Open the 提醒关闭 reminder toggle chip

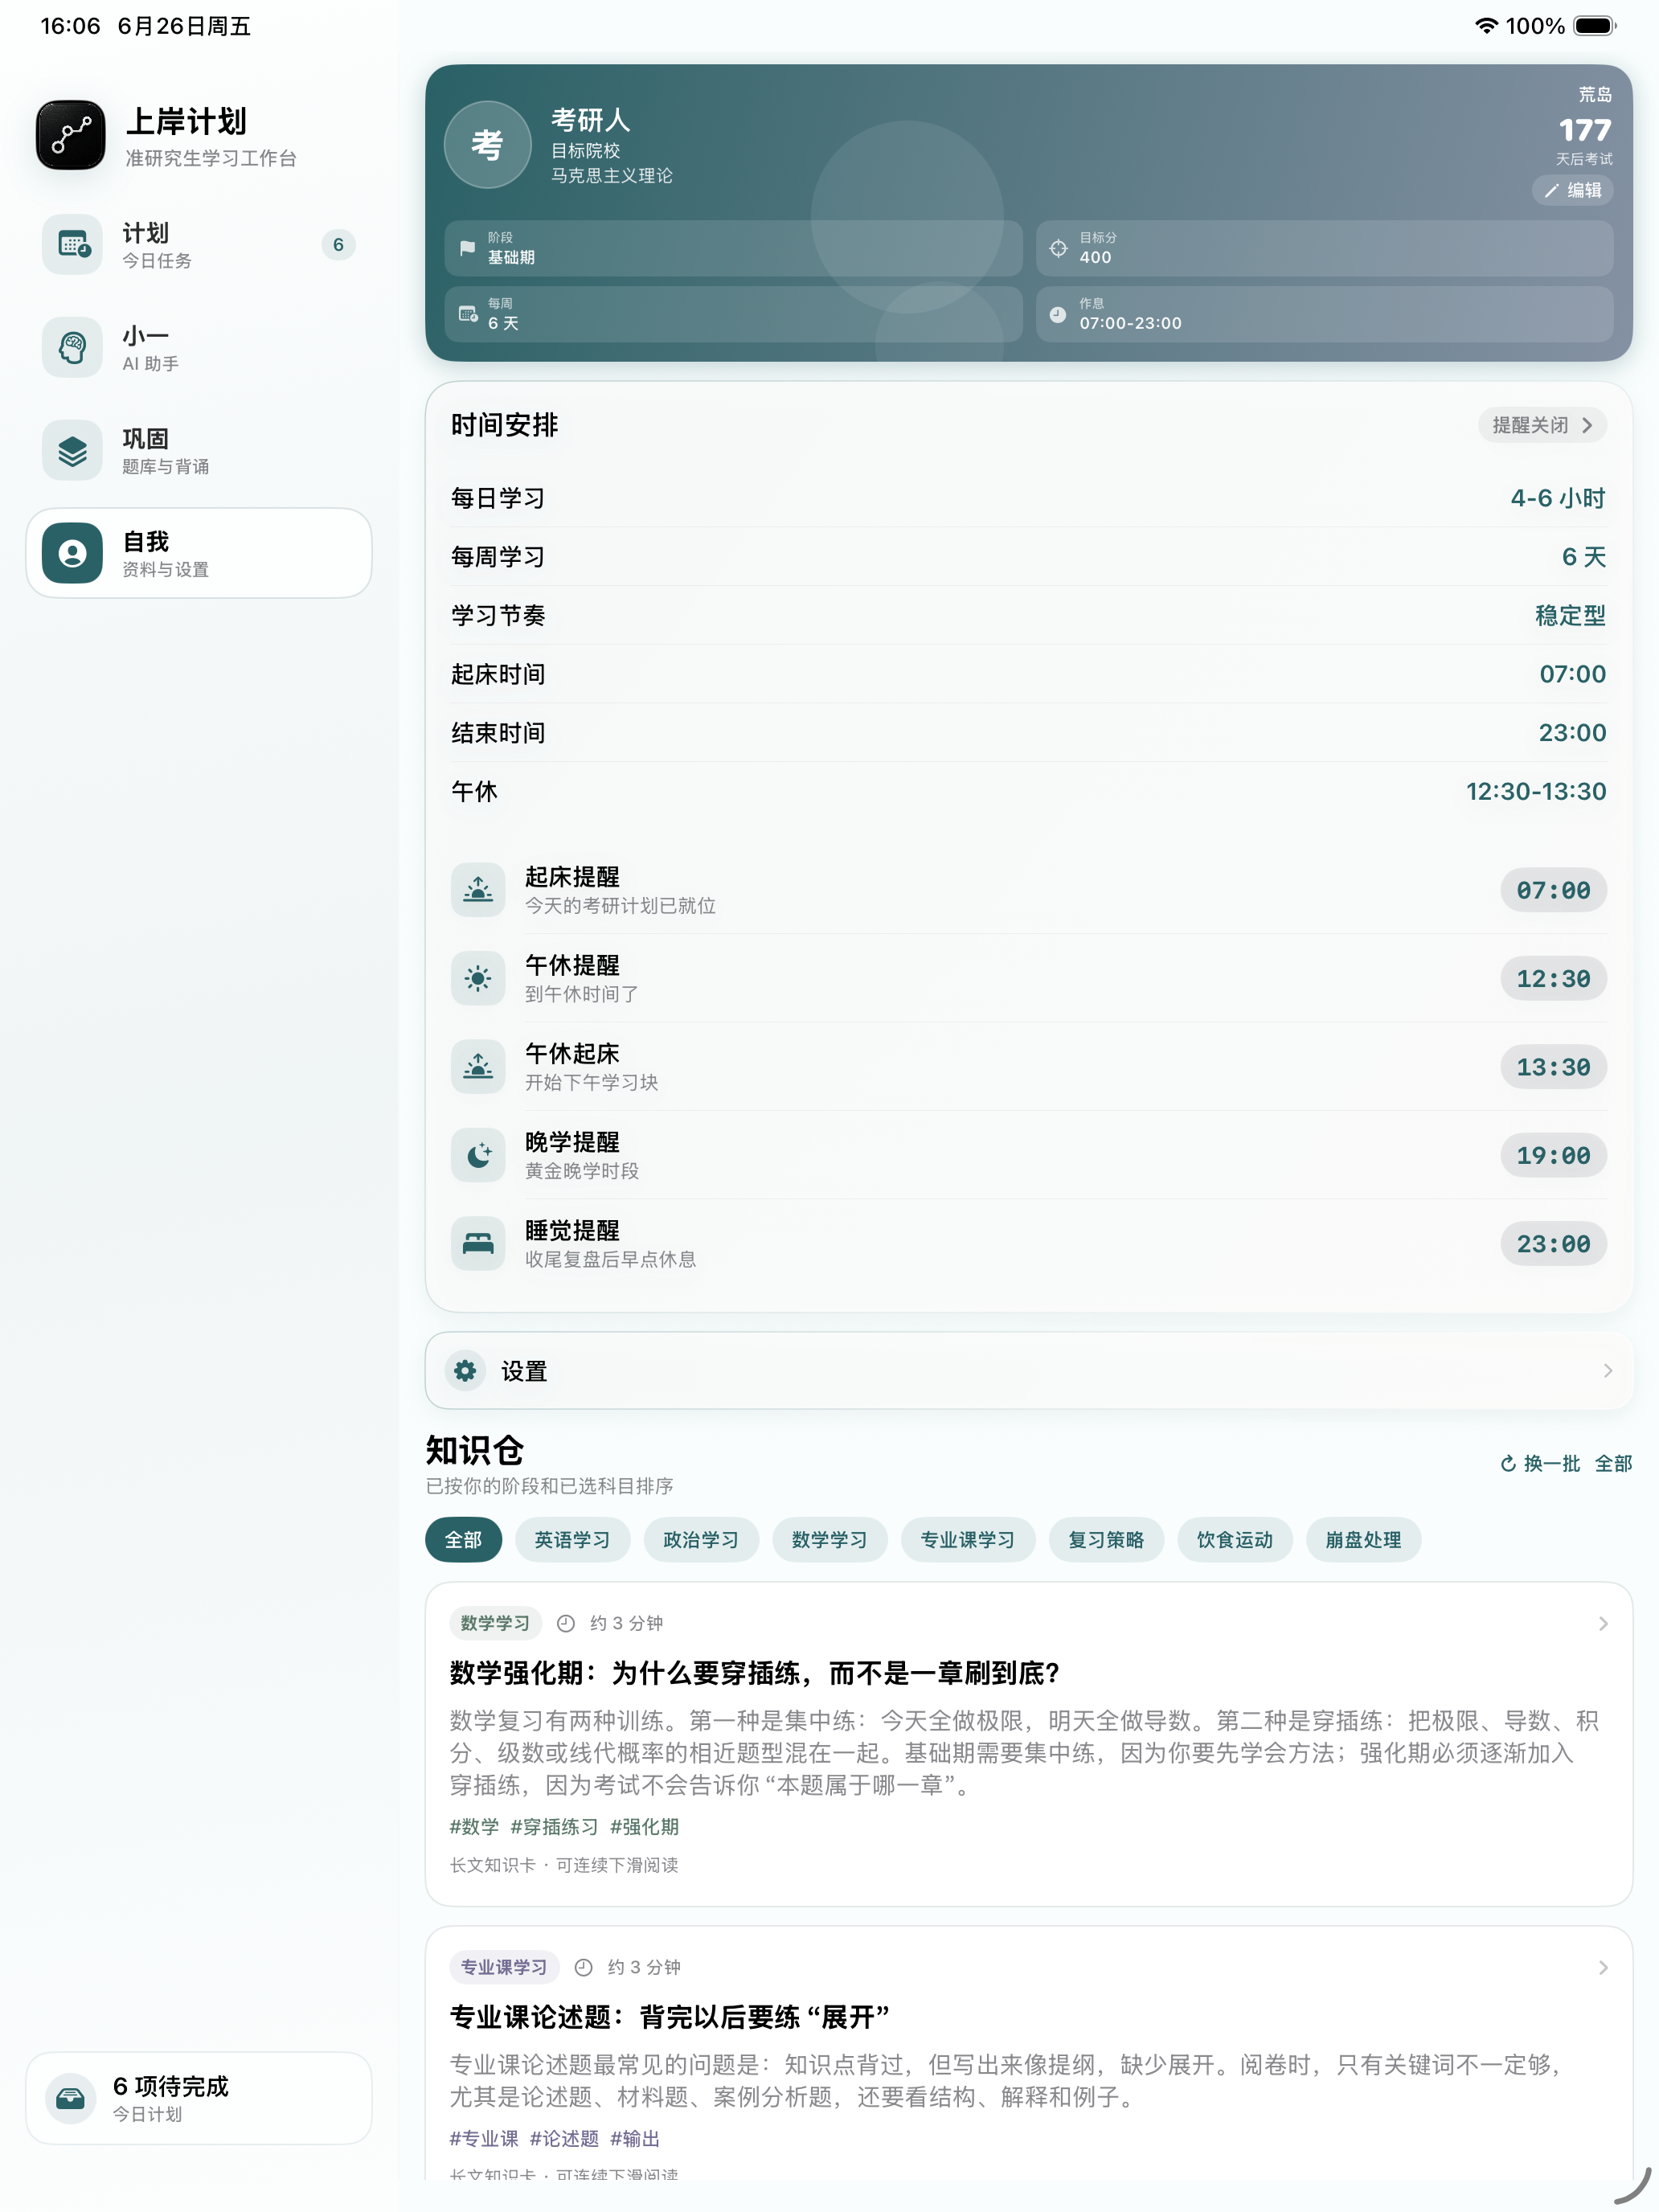coord(1542,425)
